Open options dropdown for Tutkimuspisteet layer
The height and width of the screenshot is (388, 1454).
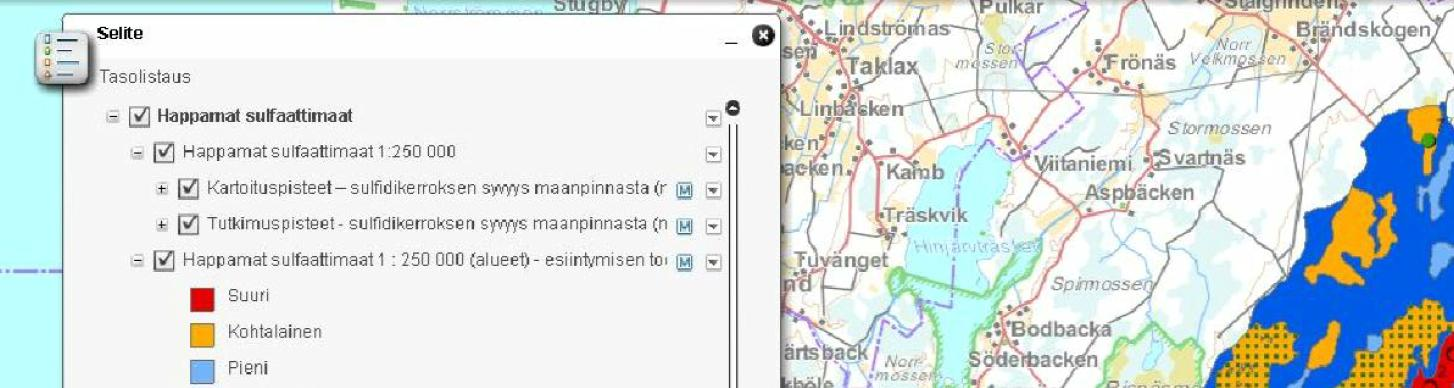713,227
